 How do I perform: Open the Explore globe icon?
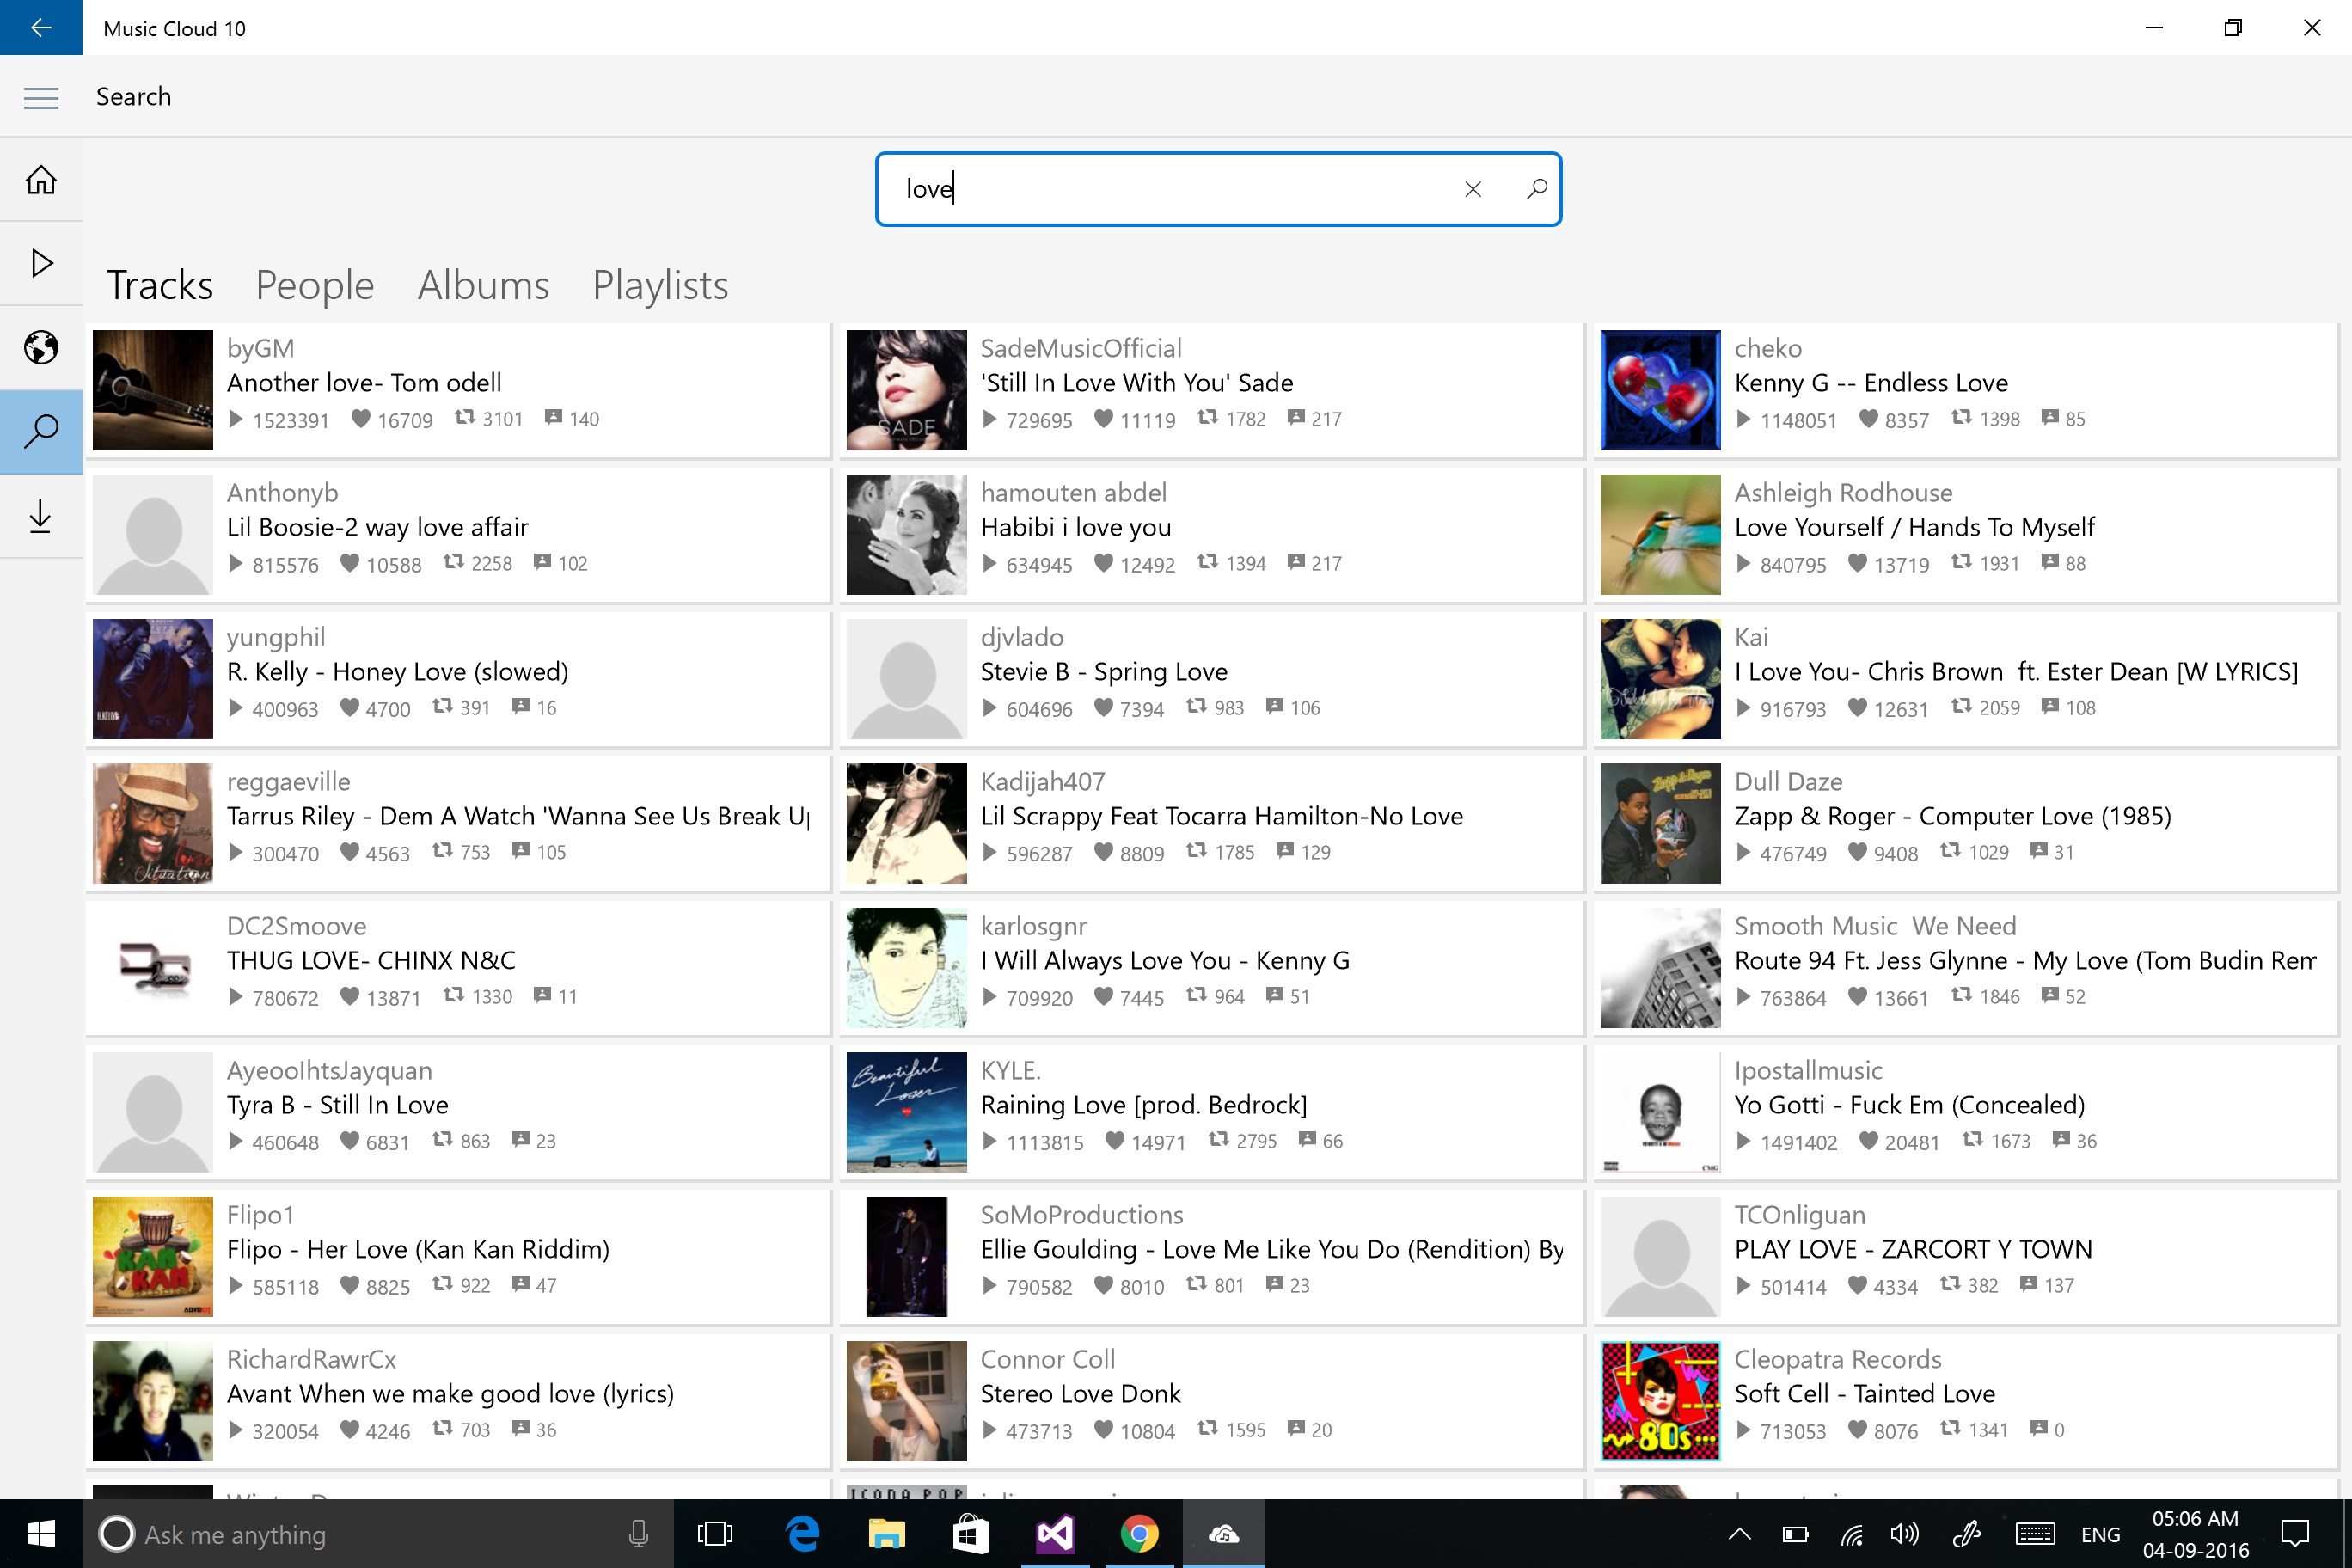point(41,347)
